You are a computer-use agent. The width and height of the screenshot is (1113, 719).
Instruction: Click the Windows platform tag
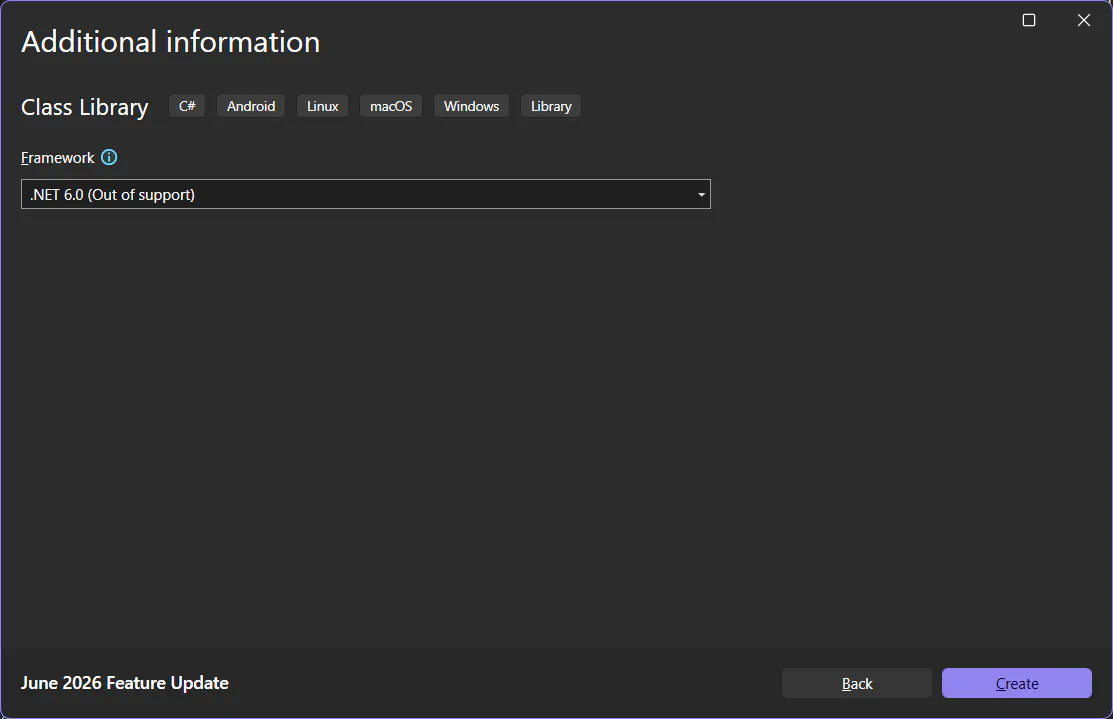click(x=471, y=106)
